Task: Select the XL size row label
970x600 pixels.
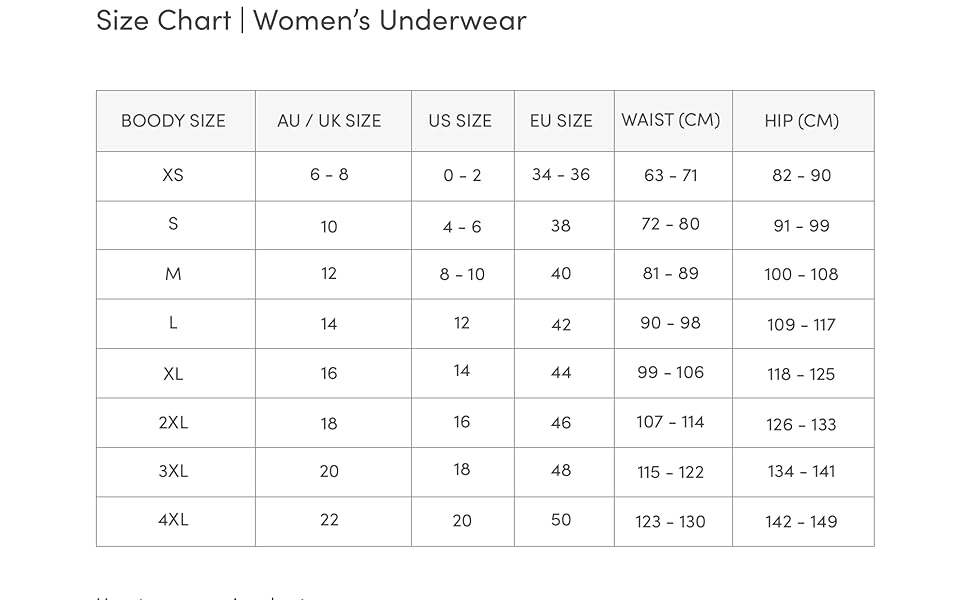Action: [173, 374]
